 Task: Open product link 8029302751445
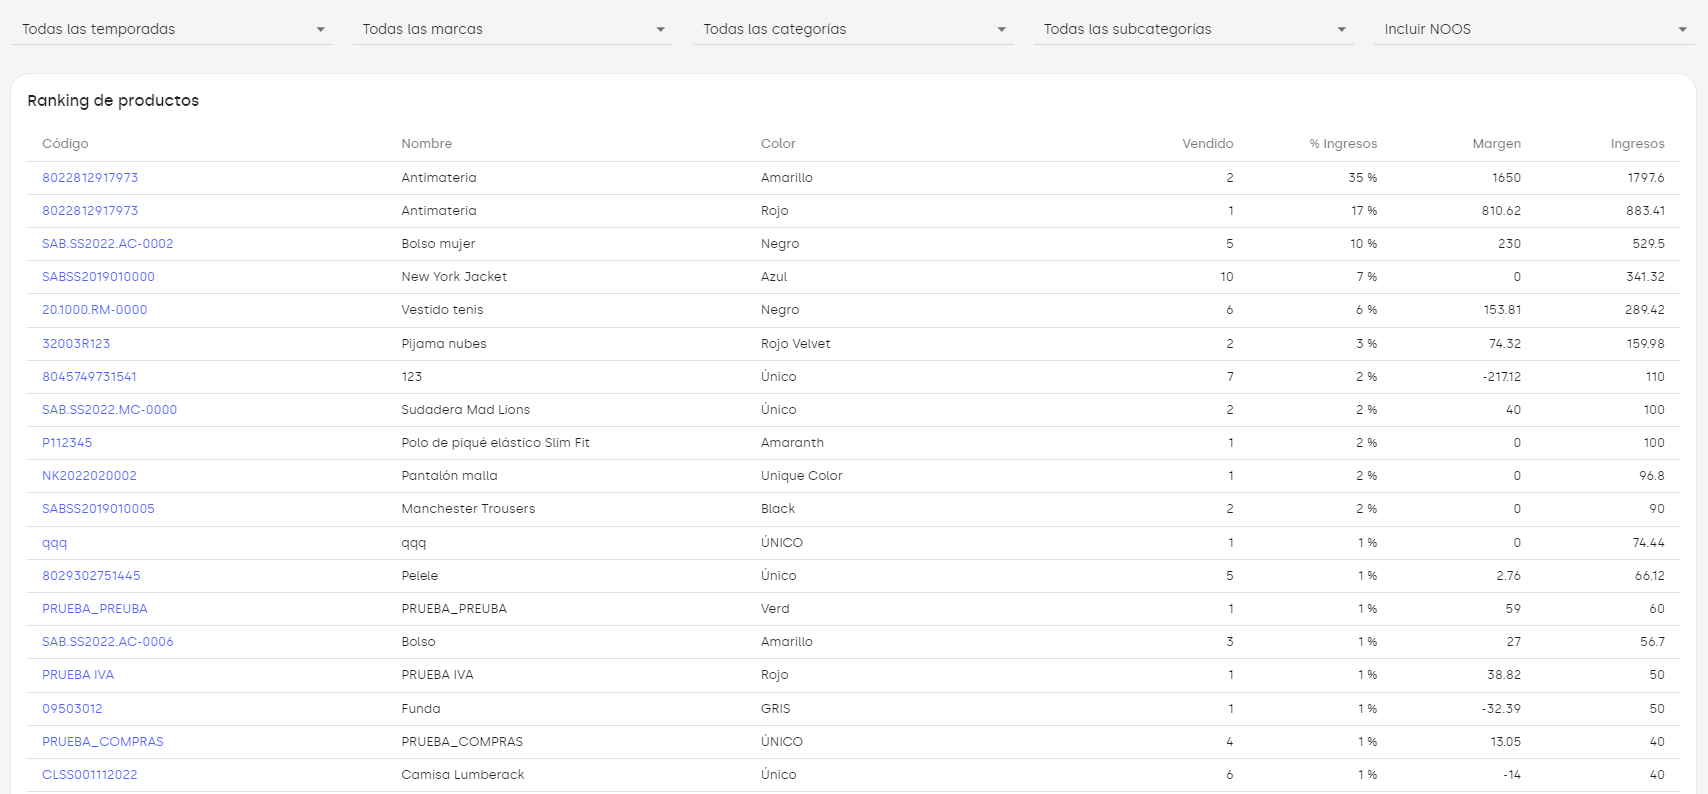[x=91, y=575]
